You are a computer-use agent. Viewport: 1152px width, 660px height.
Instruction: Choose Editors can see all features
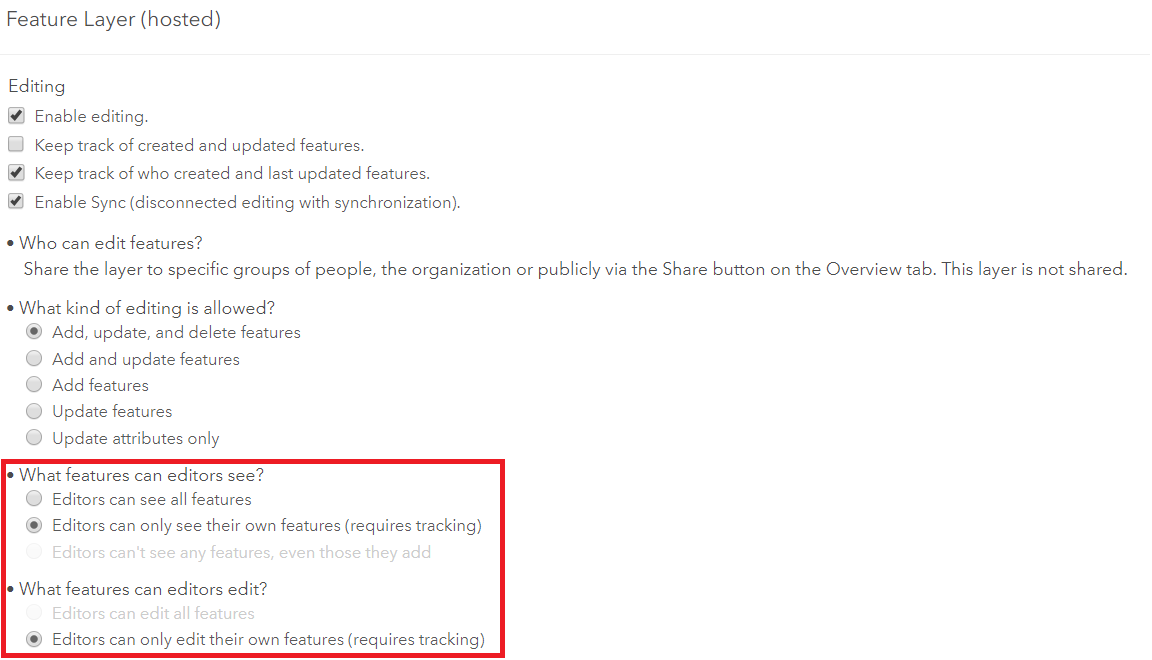tap(34, 499)
